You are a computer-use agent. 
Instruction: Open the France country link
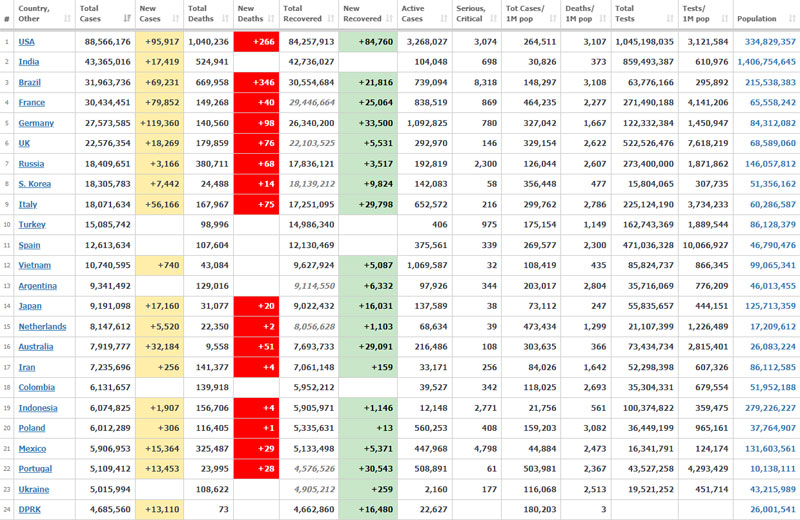coord(32,103)
